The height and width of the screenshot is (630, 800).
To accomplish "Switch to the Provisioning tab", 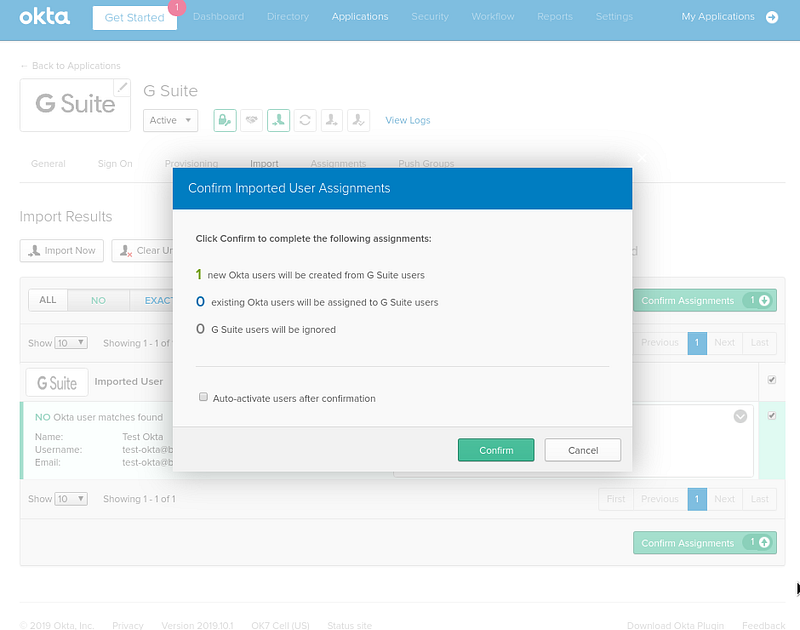I will click(191, 164).
